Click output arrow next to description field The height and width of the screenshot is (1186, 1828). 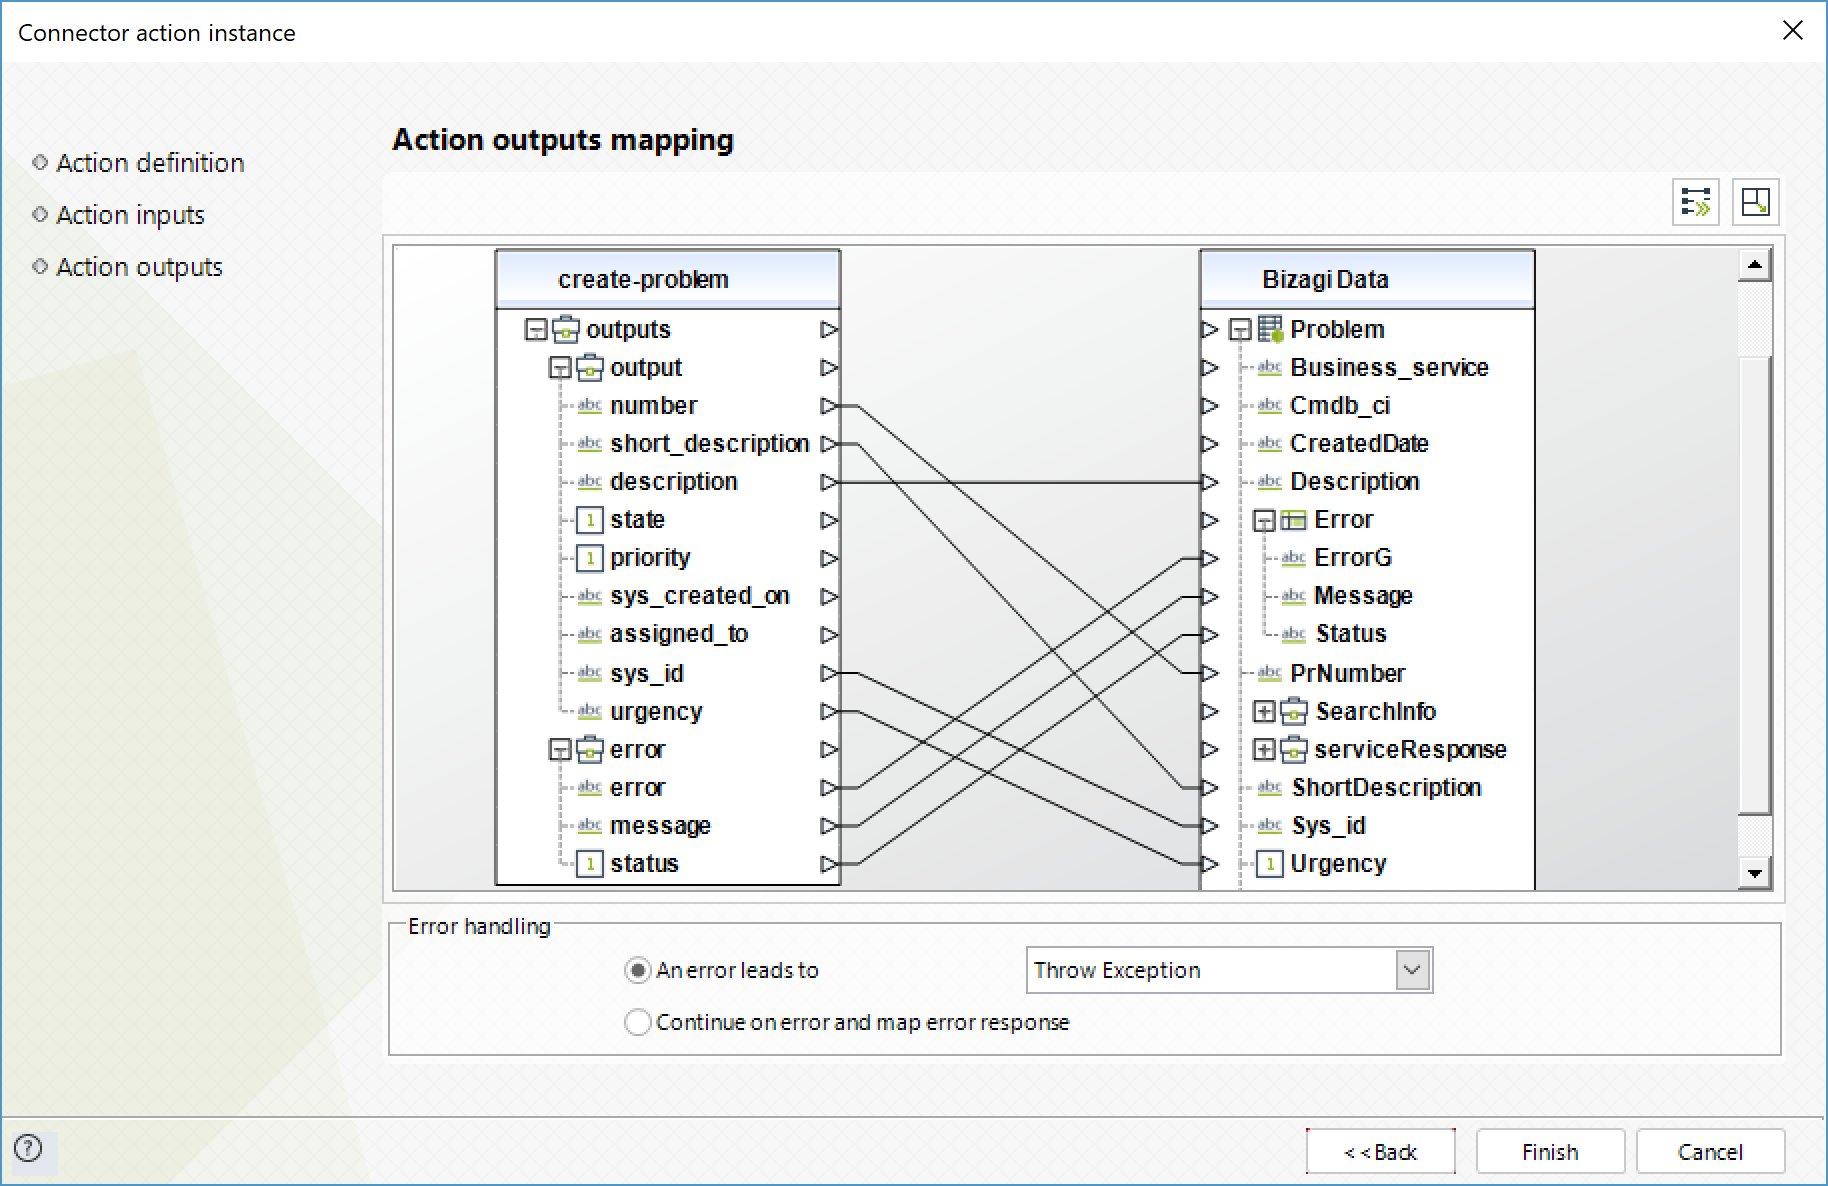point(829,482)
